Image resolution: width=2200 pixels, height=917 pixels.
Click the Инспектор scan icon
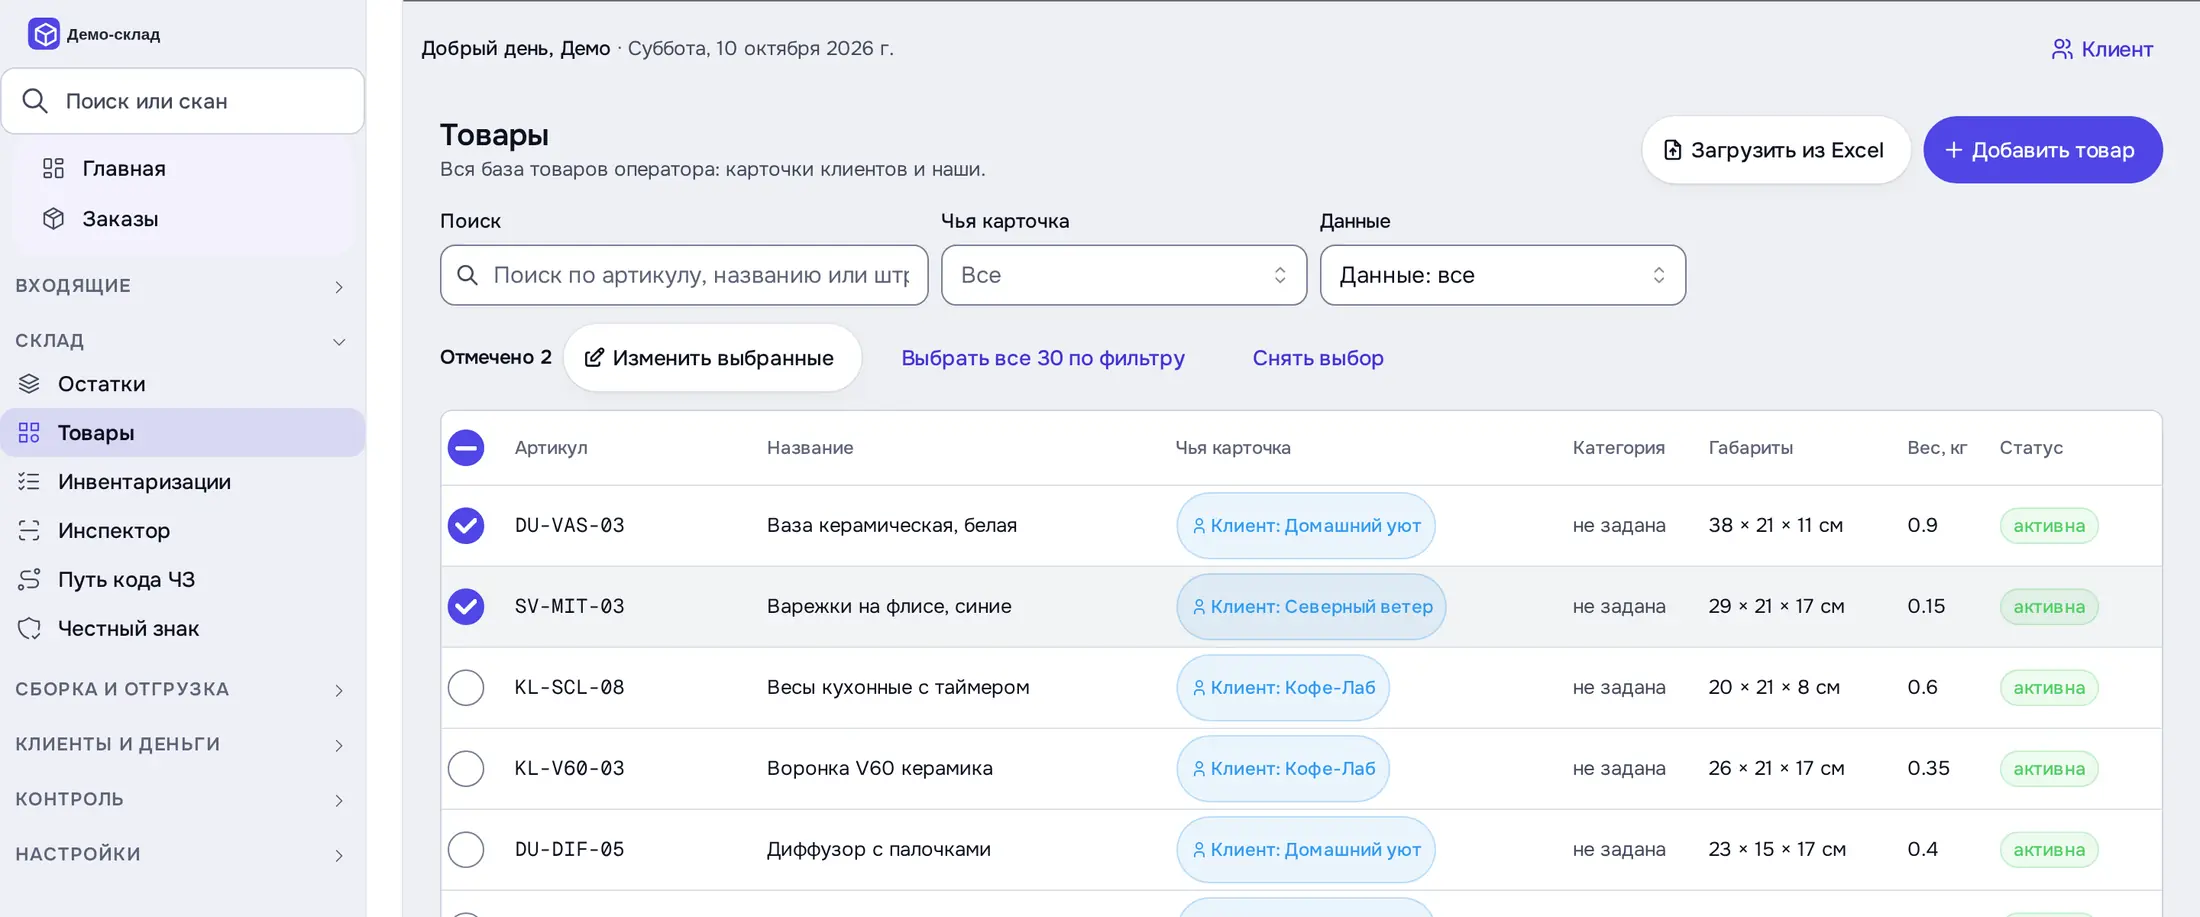point(29,531)
